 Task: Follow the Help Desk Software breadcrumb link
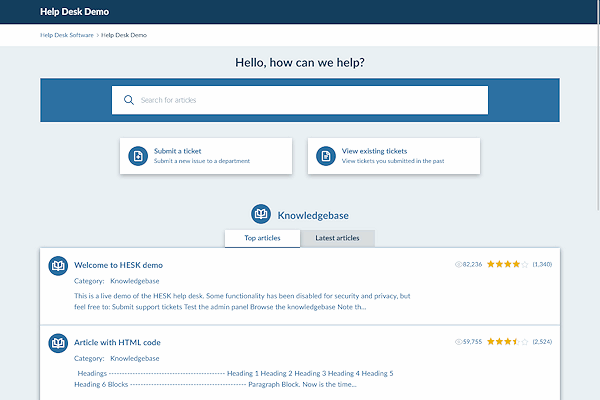tap(67, 35)
